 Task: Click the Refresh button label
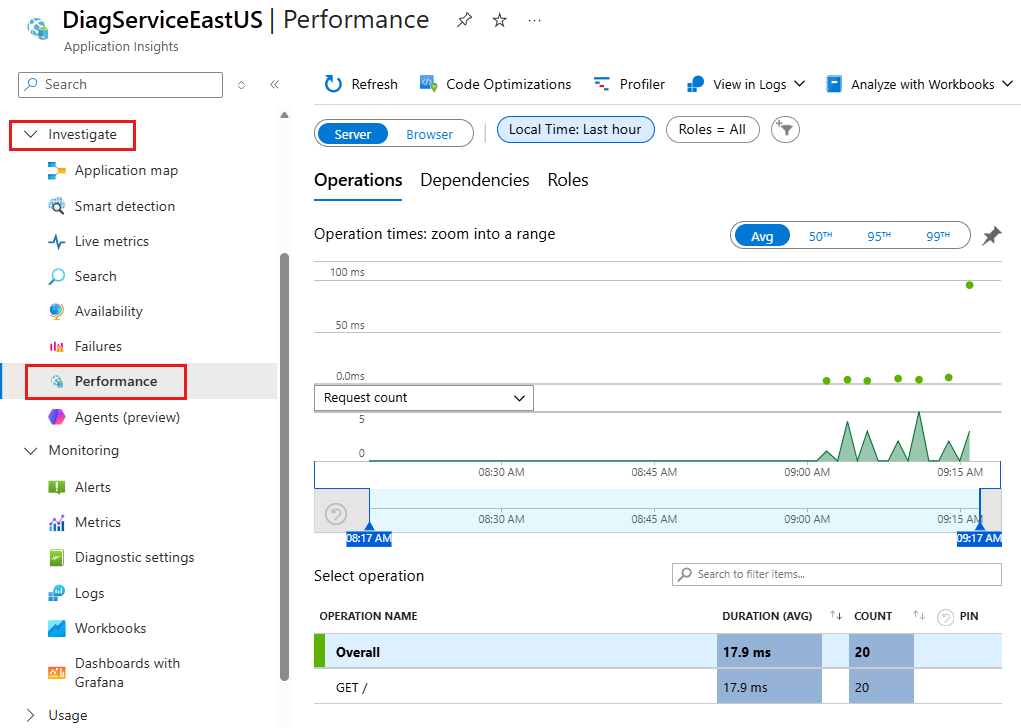[x=374, y=85]
